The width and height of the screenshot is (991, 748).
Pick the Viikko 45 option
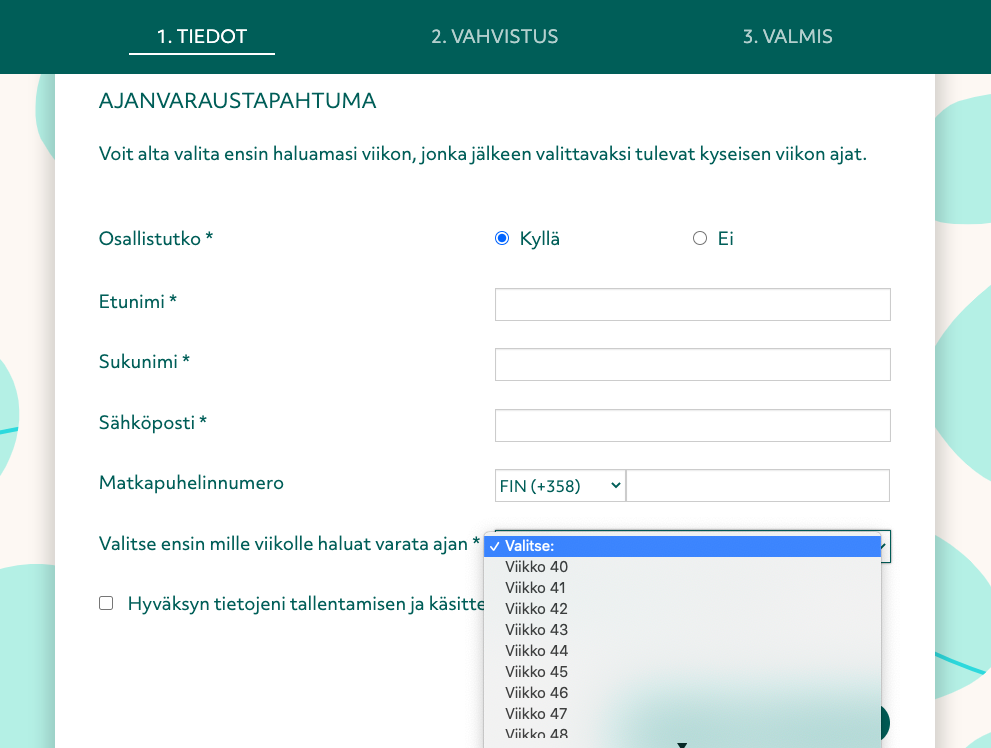coord(536,672)
